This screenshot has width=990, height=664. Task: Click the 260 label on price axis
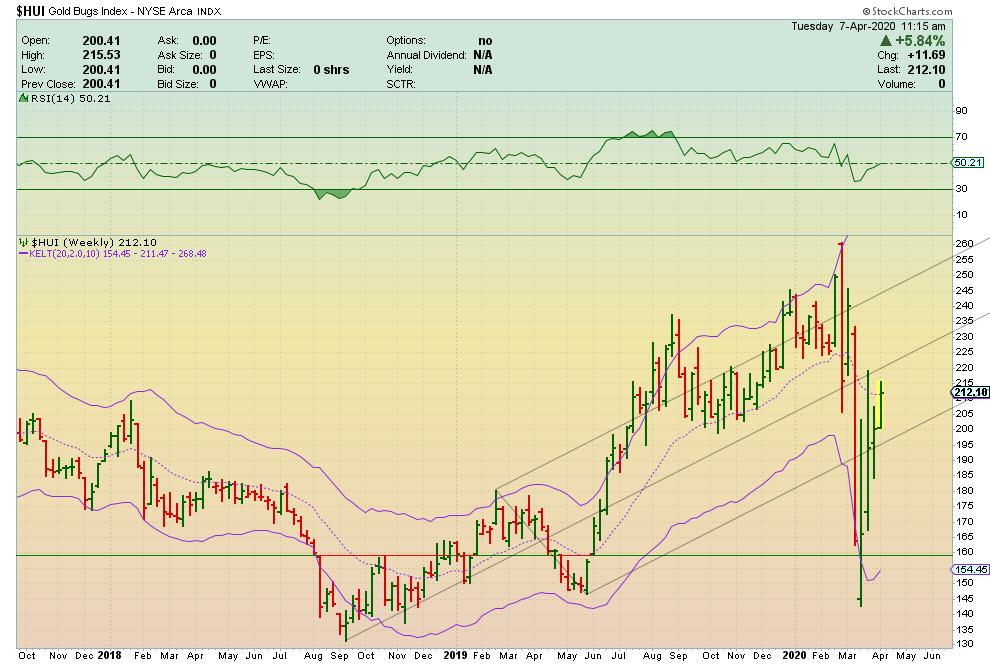[964, 243]
